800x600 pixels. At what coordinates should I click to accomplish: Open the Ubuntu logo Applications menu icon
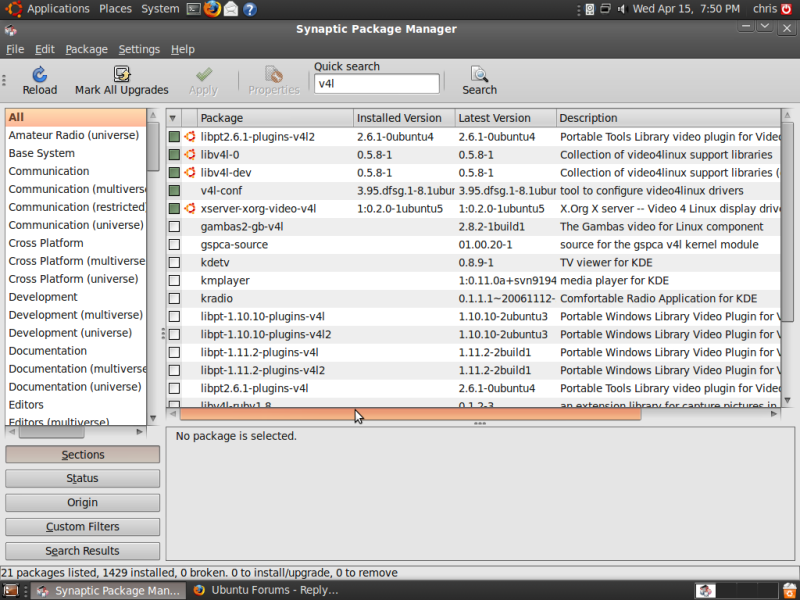14,9
